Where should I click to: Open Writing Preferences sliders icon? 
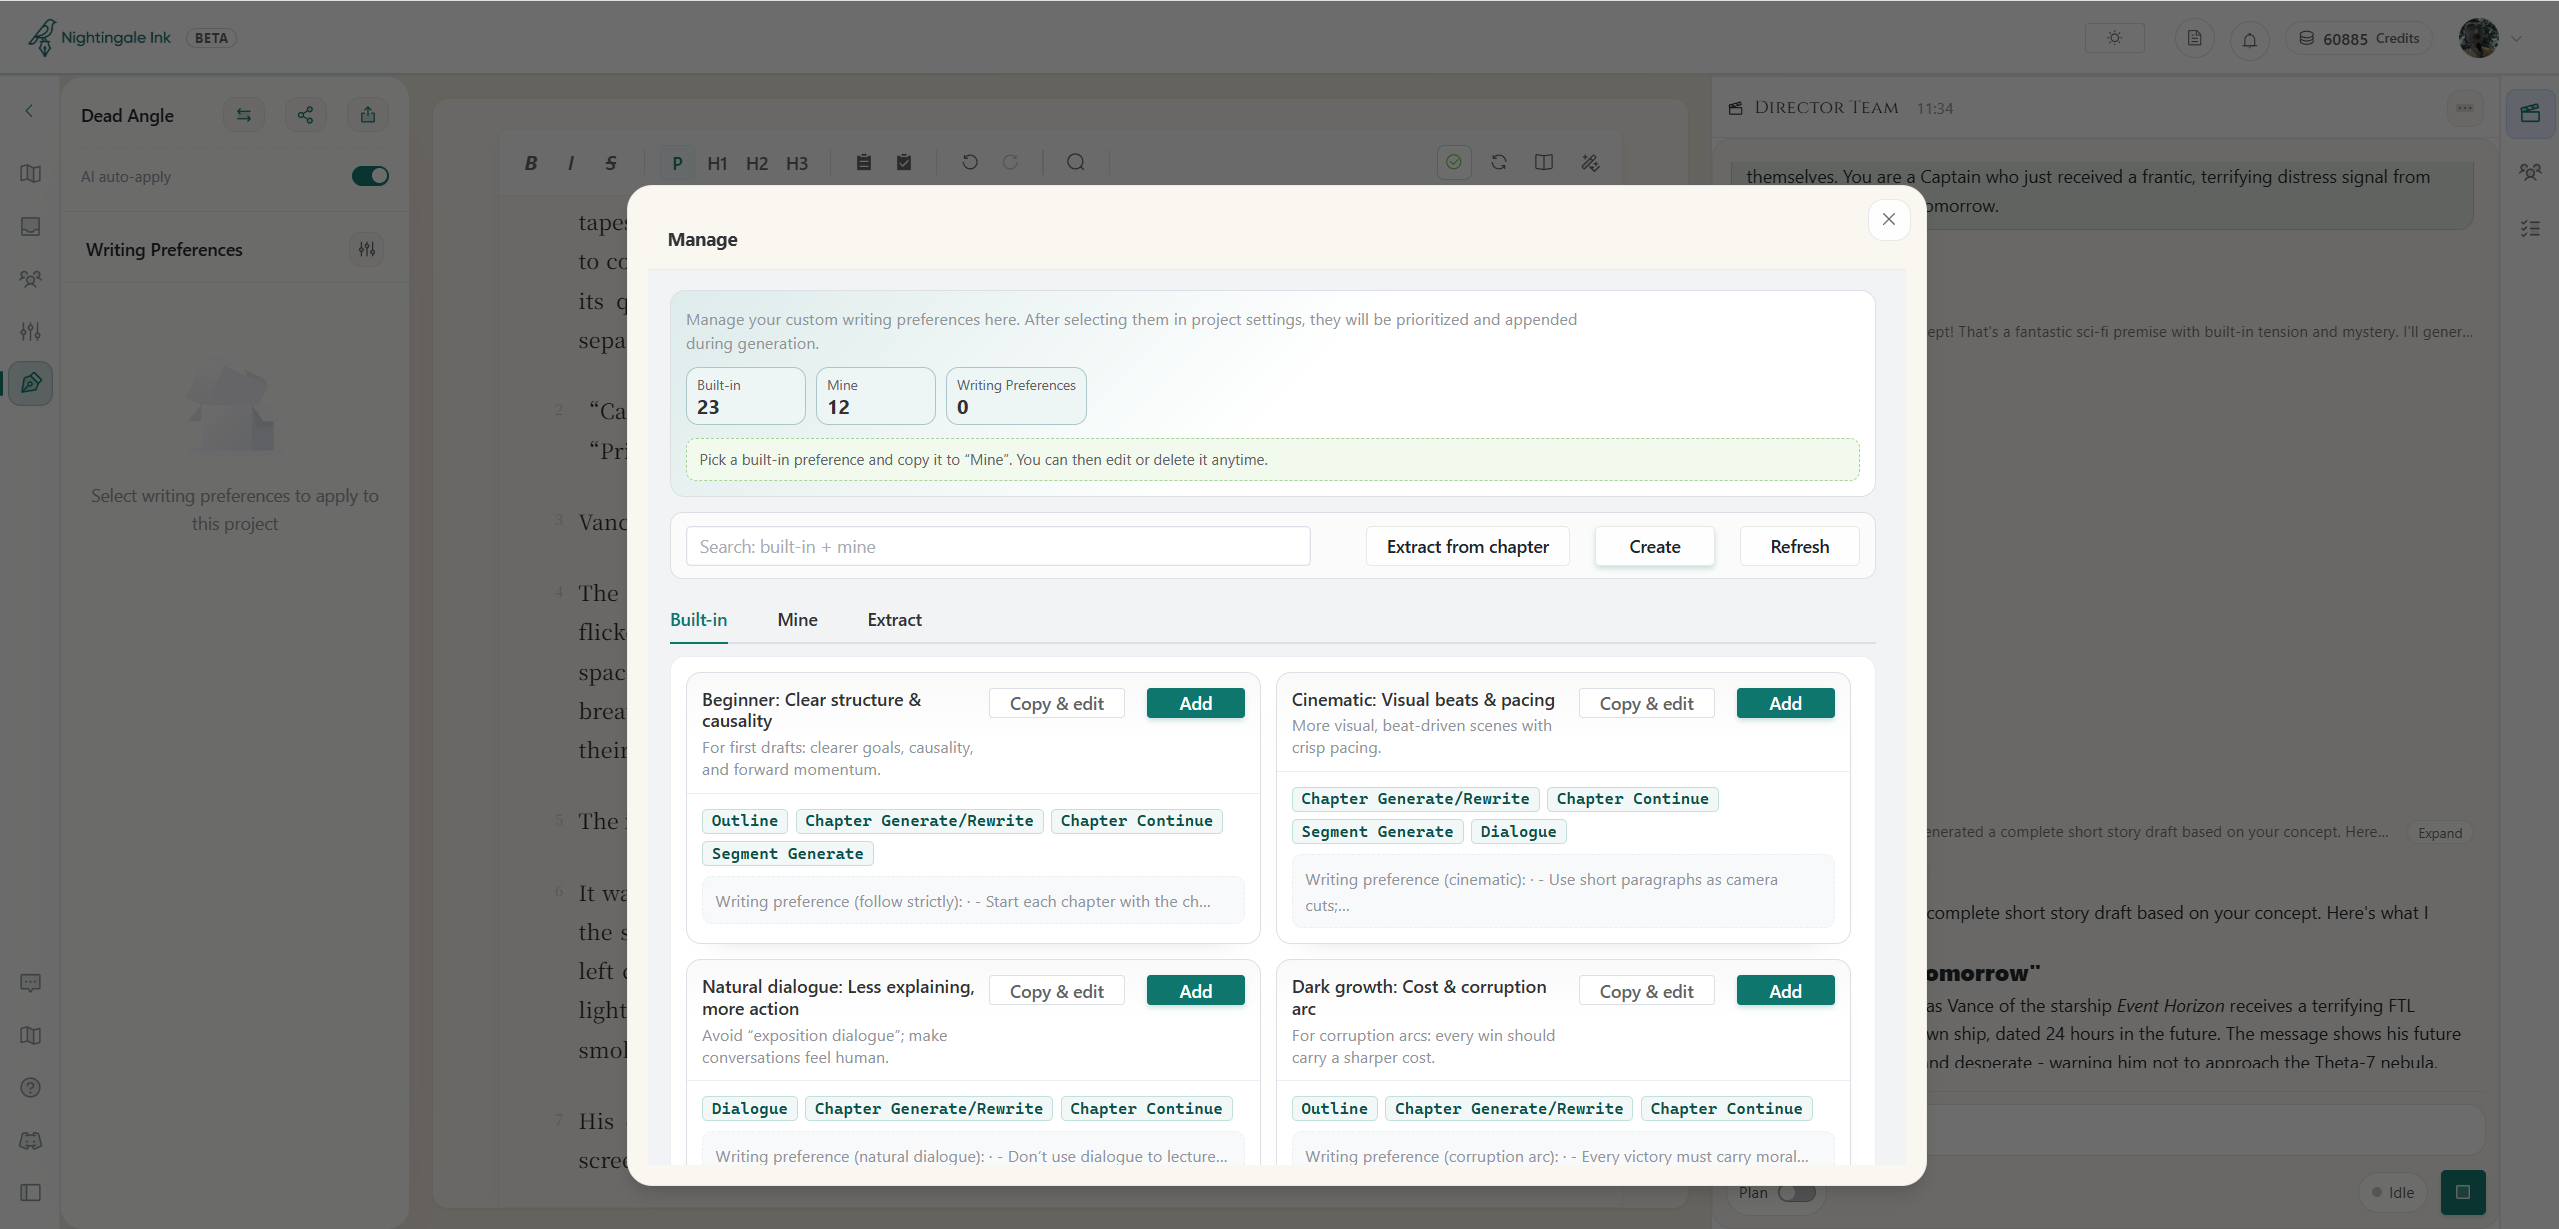point(367,249)
